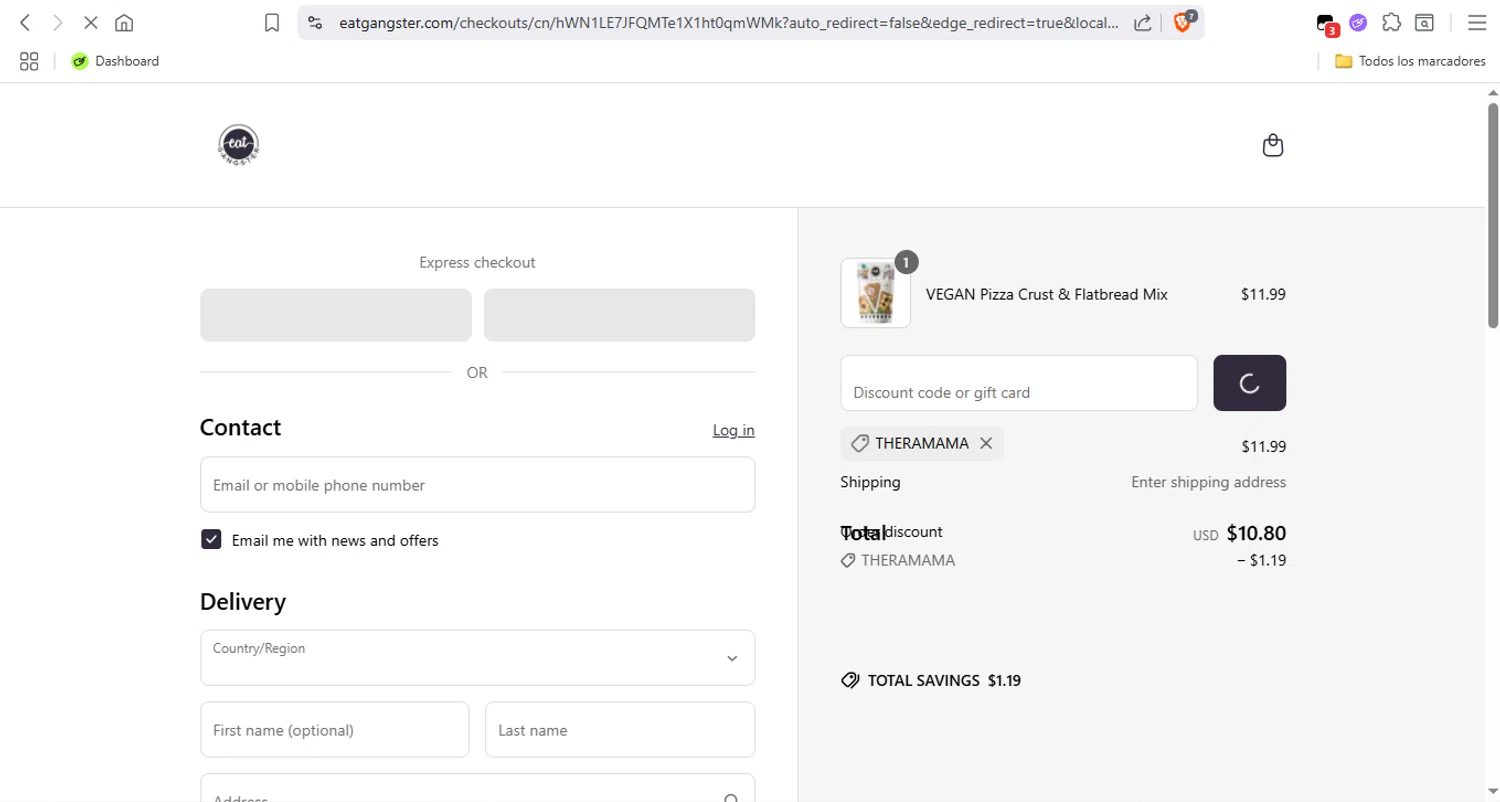Go back with the browser back arrow

pos(26,23)
